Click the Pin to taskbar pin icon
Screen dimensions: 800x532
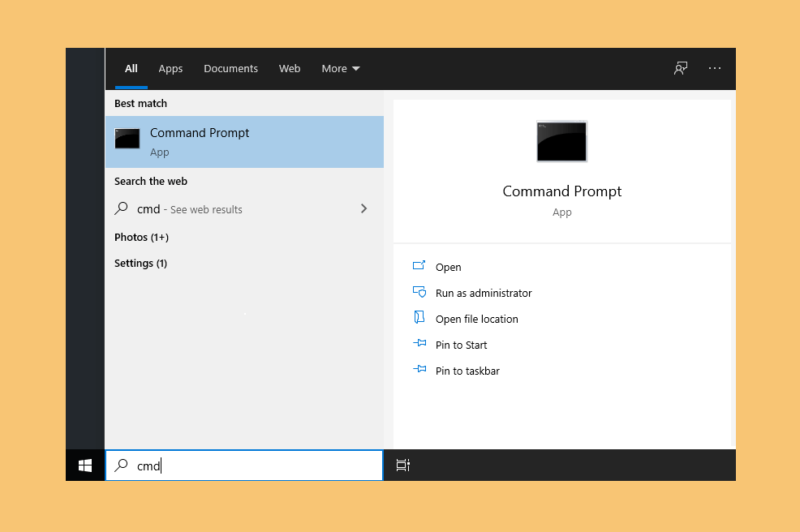pyautogui.click(x=419, y=368)
